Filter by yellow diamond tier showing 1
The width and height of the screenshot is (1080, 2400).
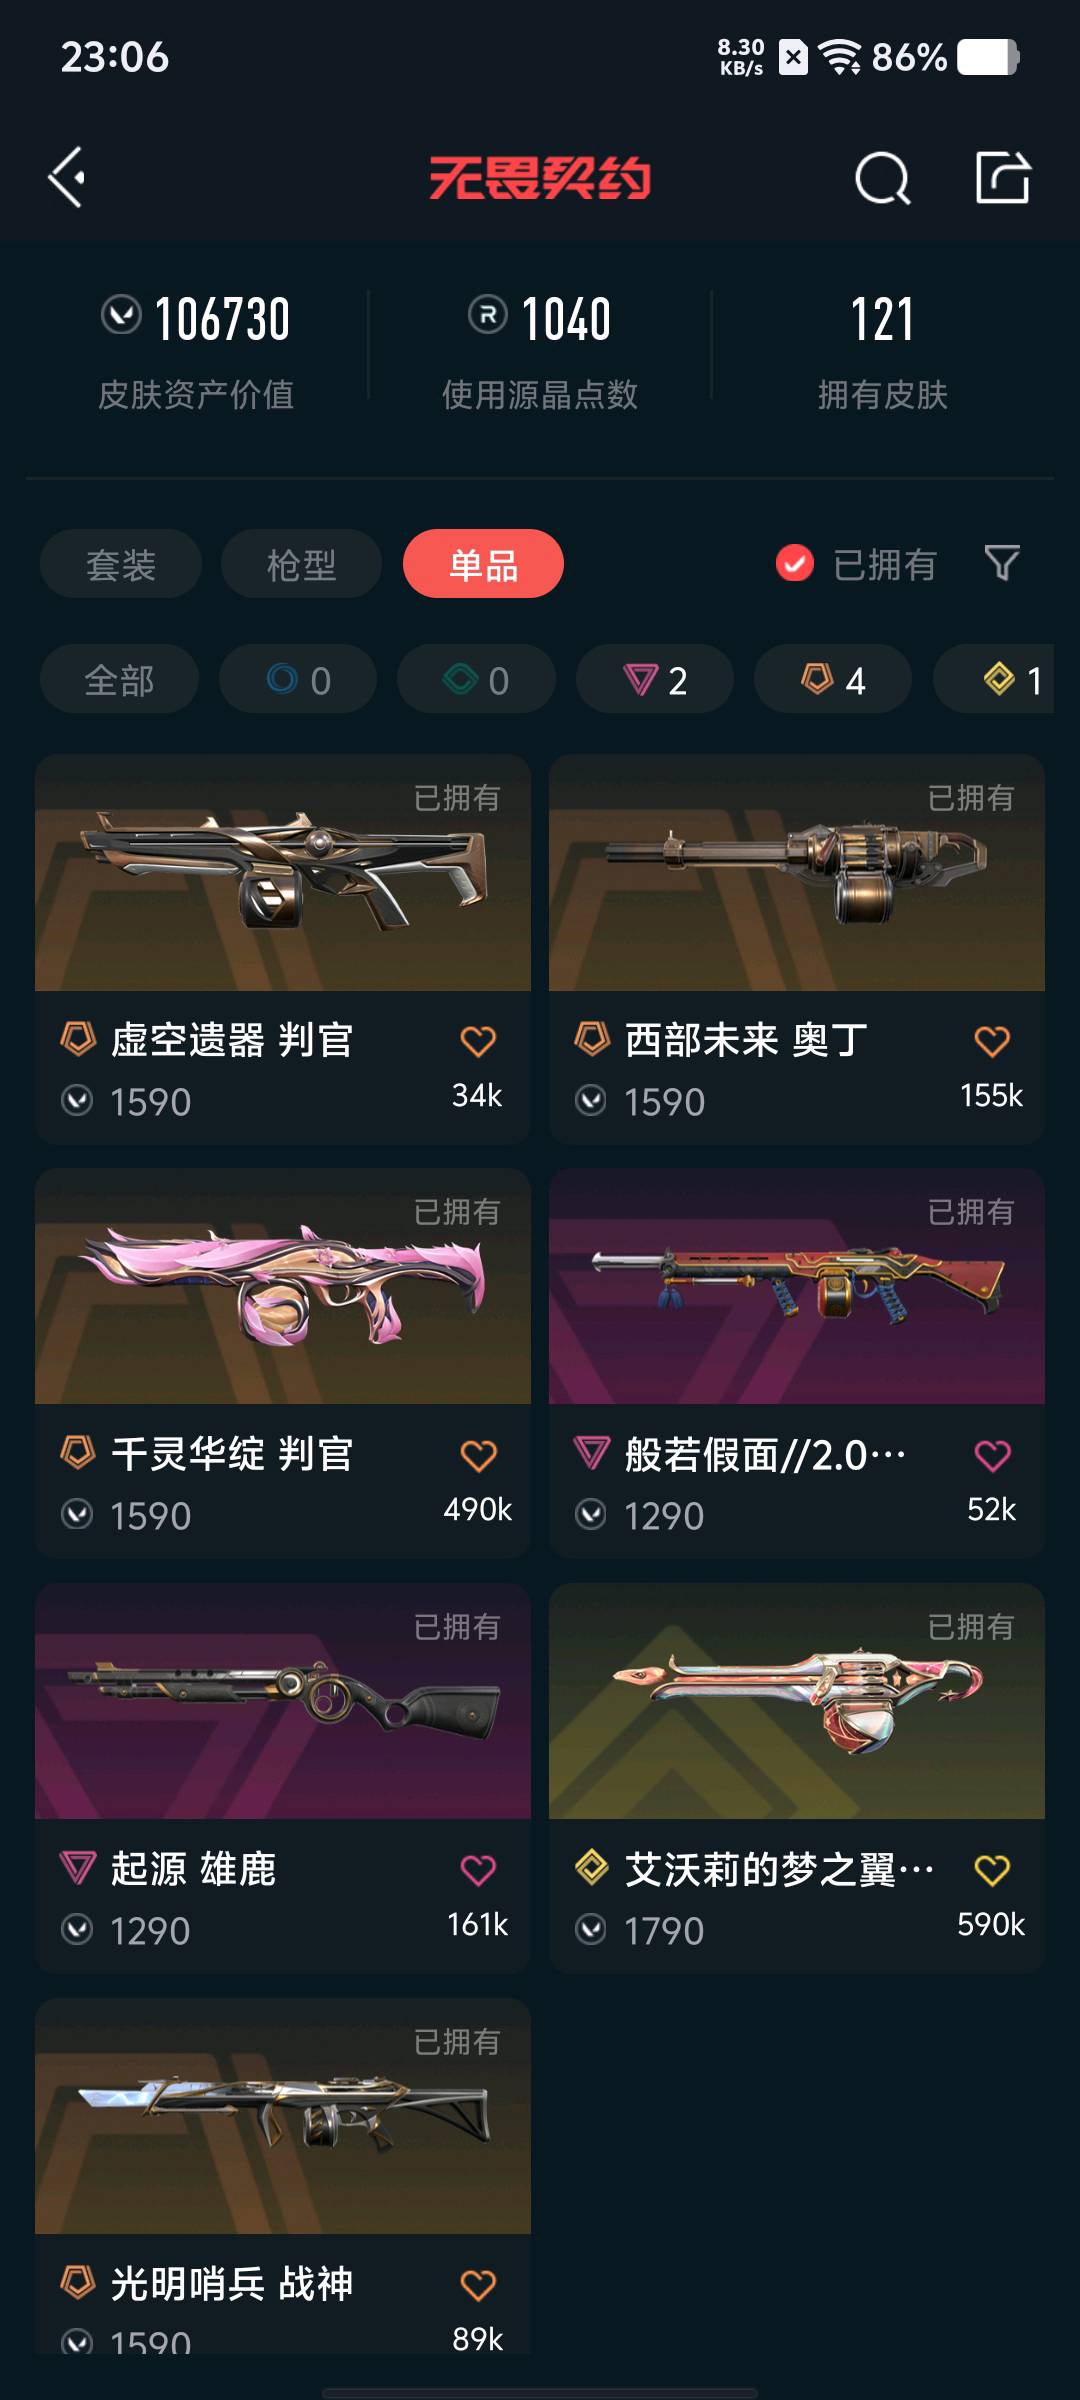(x=994, y=679)
